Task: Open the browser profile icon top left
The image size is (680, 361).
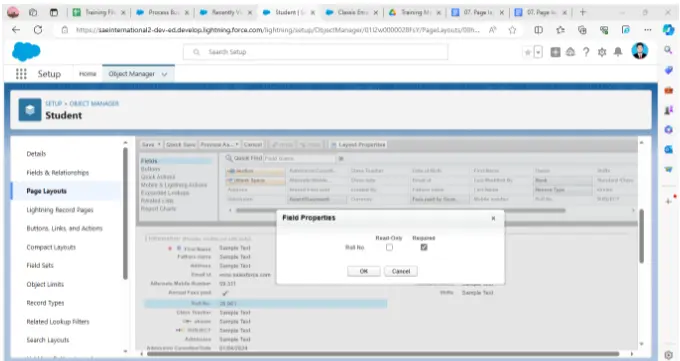Action: tap(13, 12)
